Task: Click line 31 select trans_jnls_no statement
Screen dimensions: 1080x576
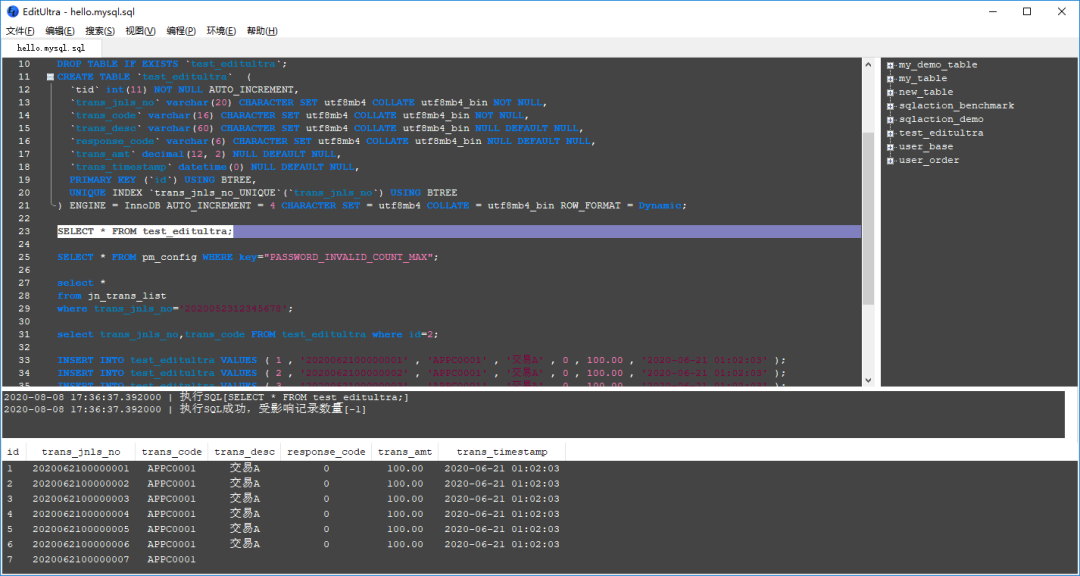Action: [x=247, y=334]
